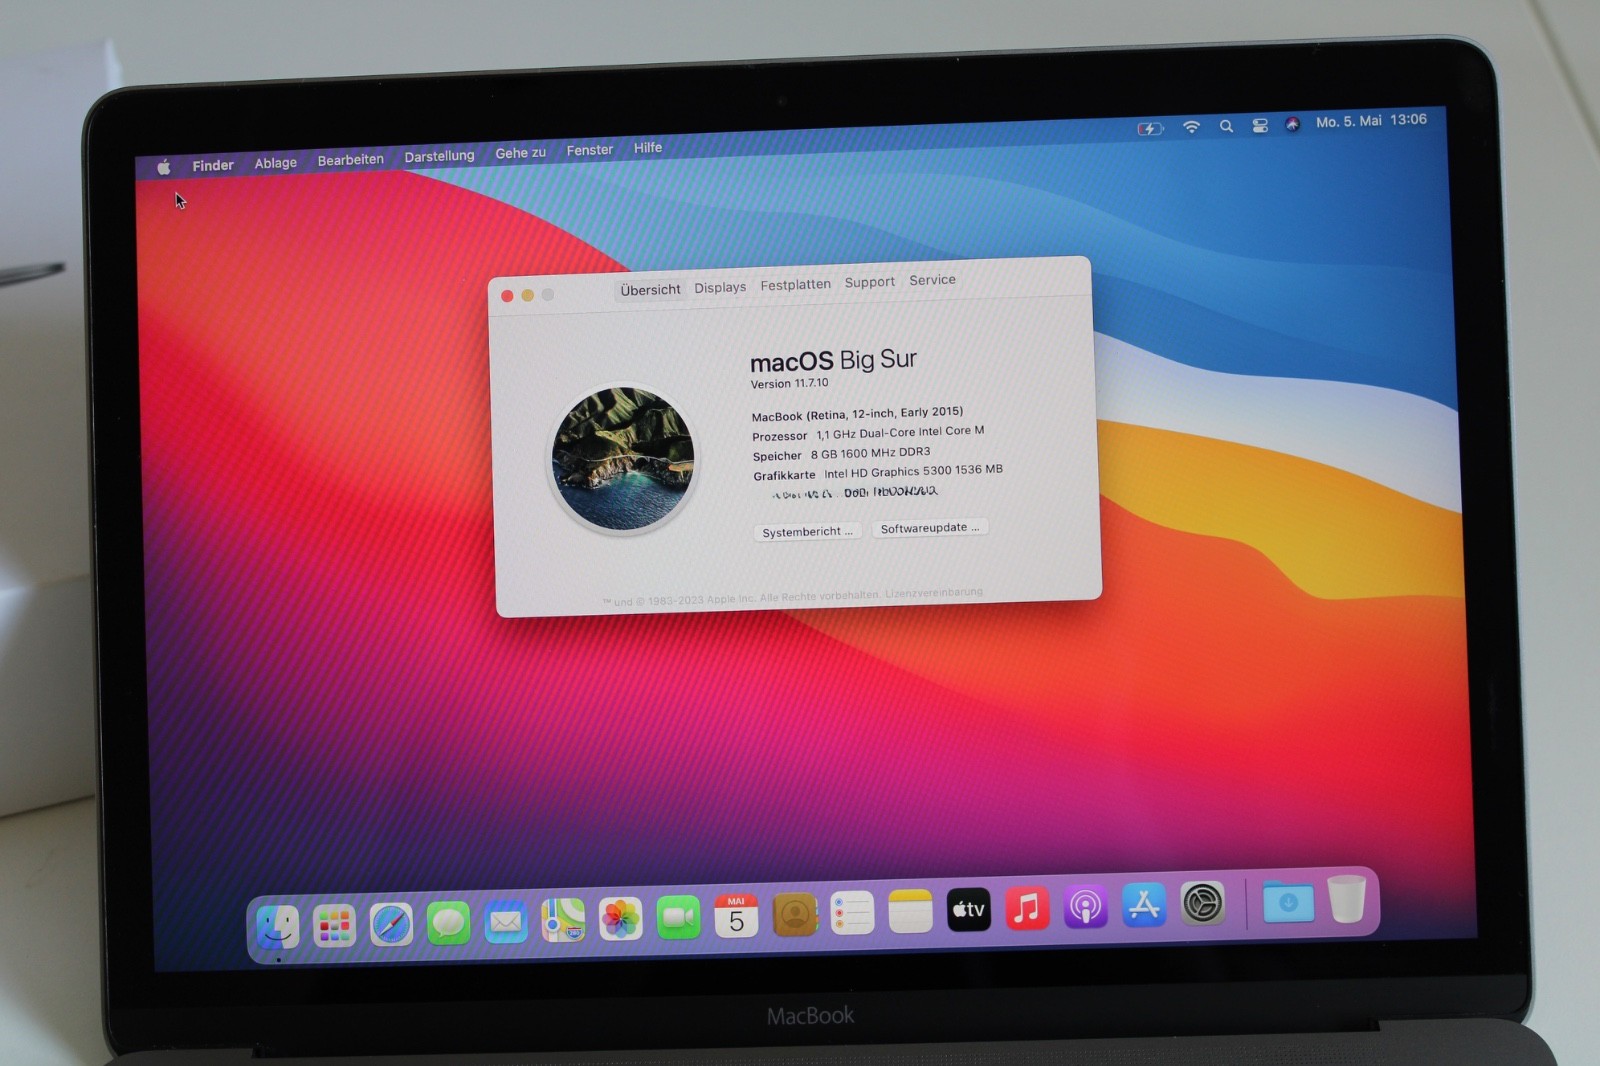This screenshot has width=1600, height=1066.
Task: Open the Contacts app
Action: (795, 914)
